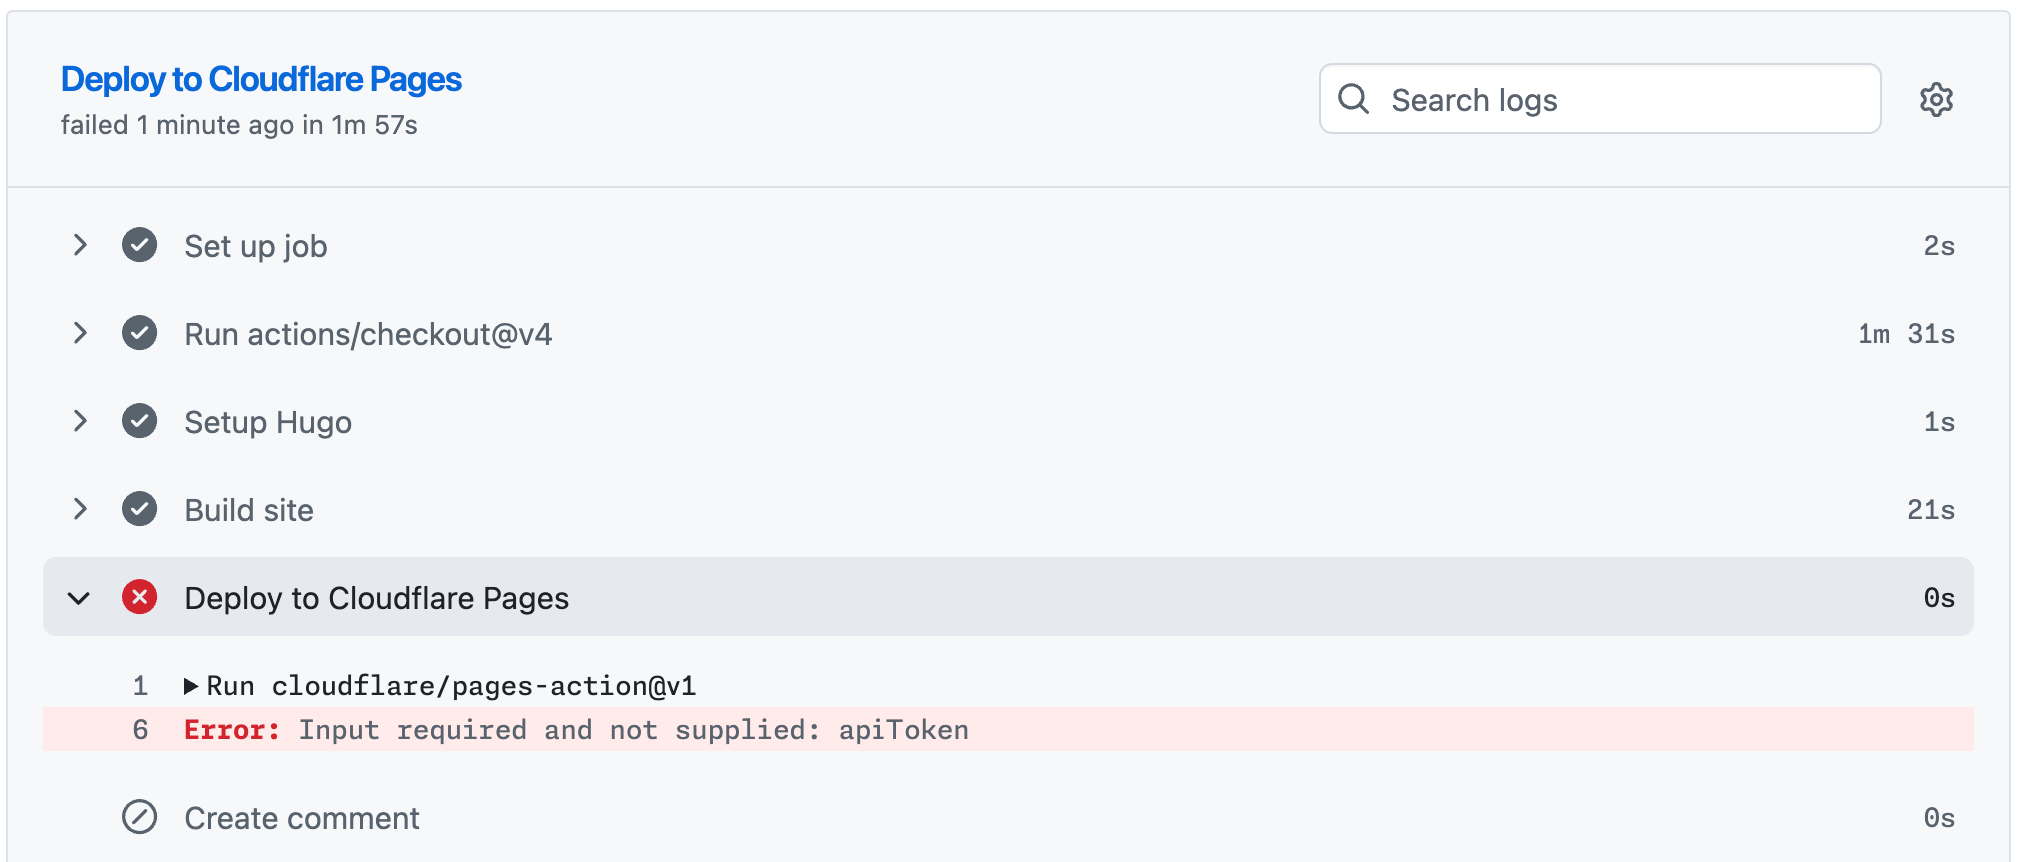This screenshot has height=862, width=2038.
Task: Click the success checkmark for Build site
Action: [139, 509]
